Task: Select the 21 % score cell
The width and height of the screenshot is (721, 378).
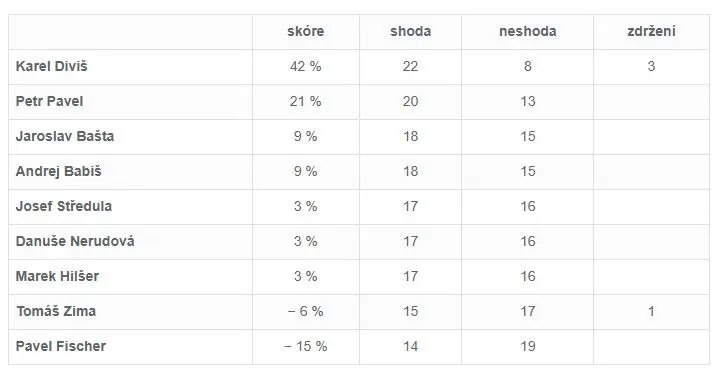Action: (306, 101)
